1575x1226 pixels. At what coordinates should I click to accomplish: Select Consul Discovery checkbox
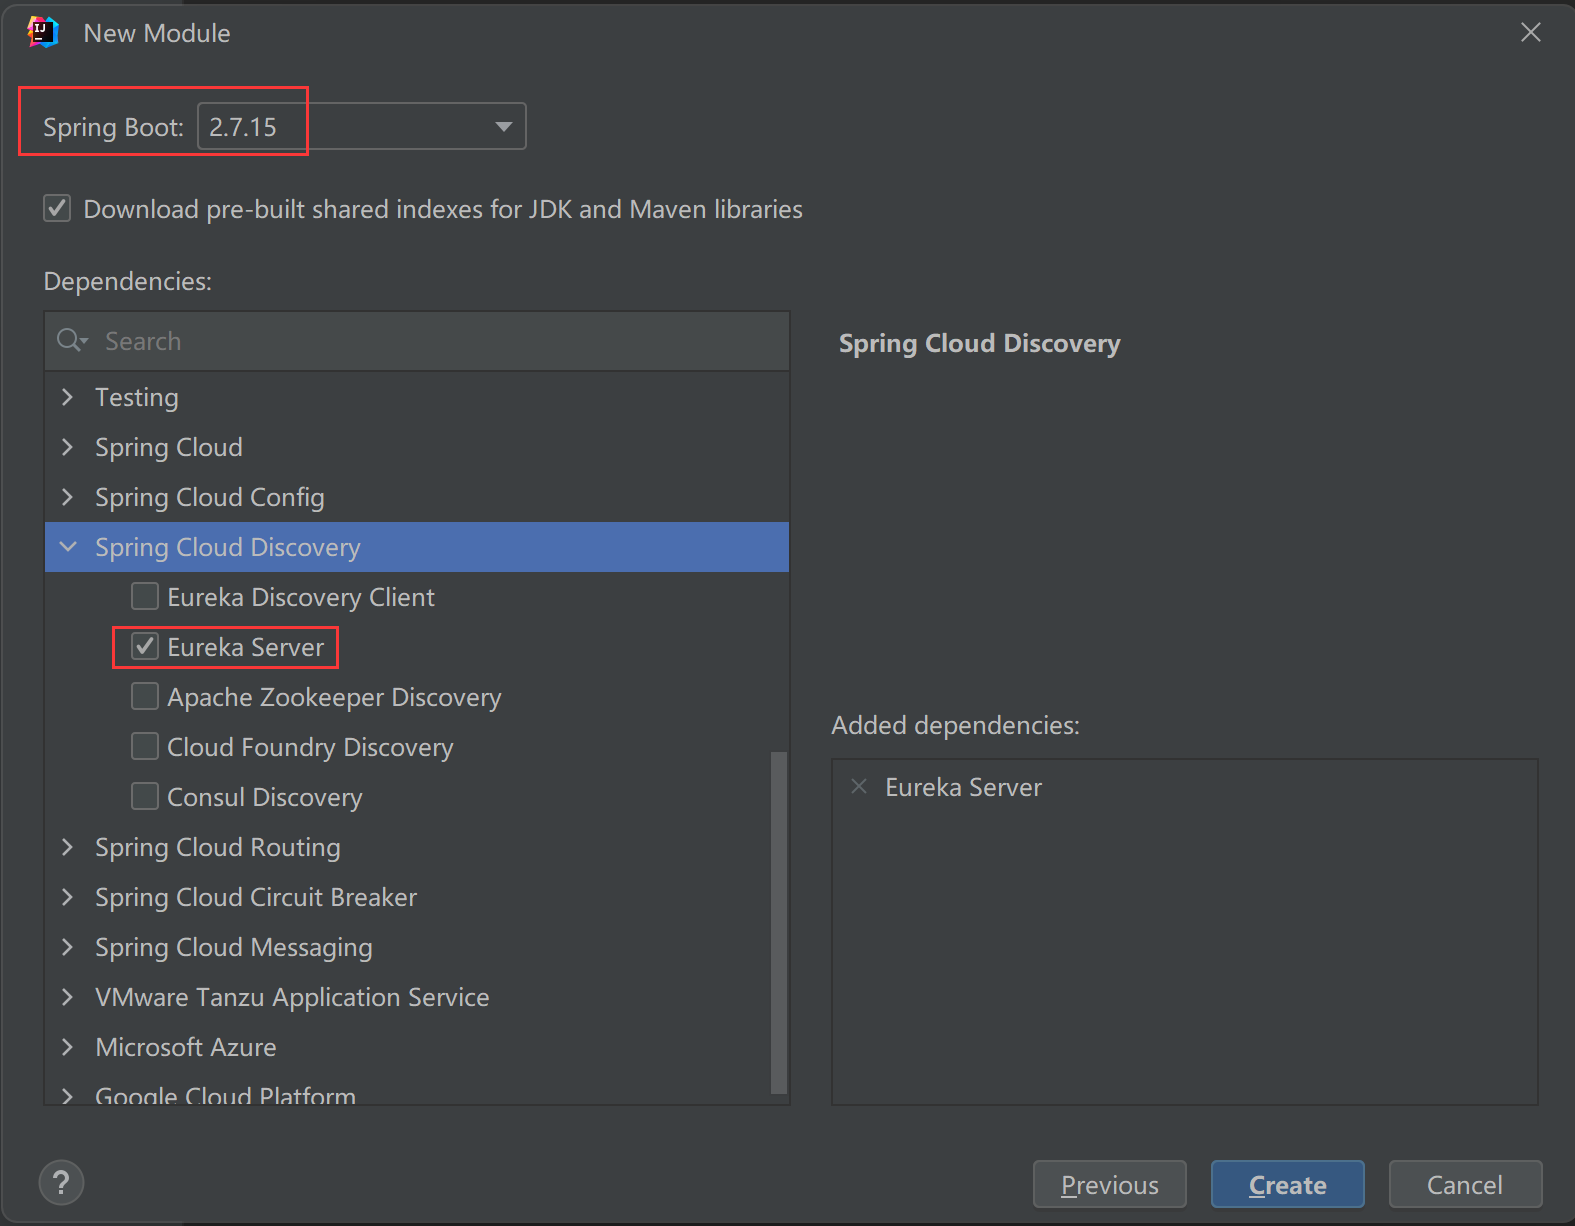pyautogui.click(x=145, y=796)
